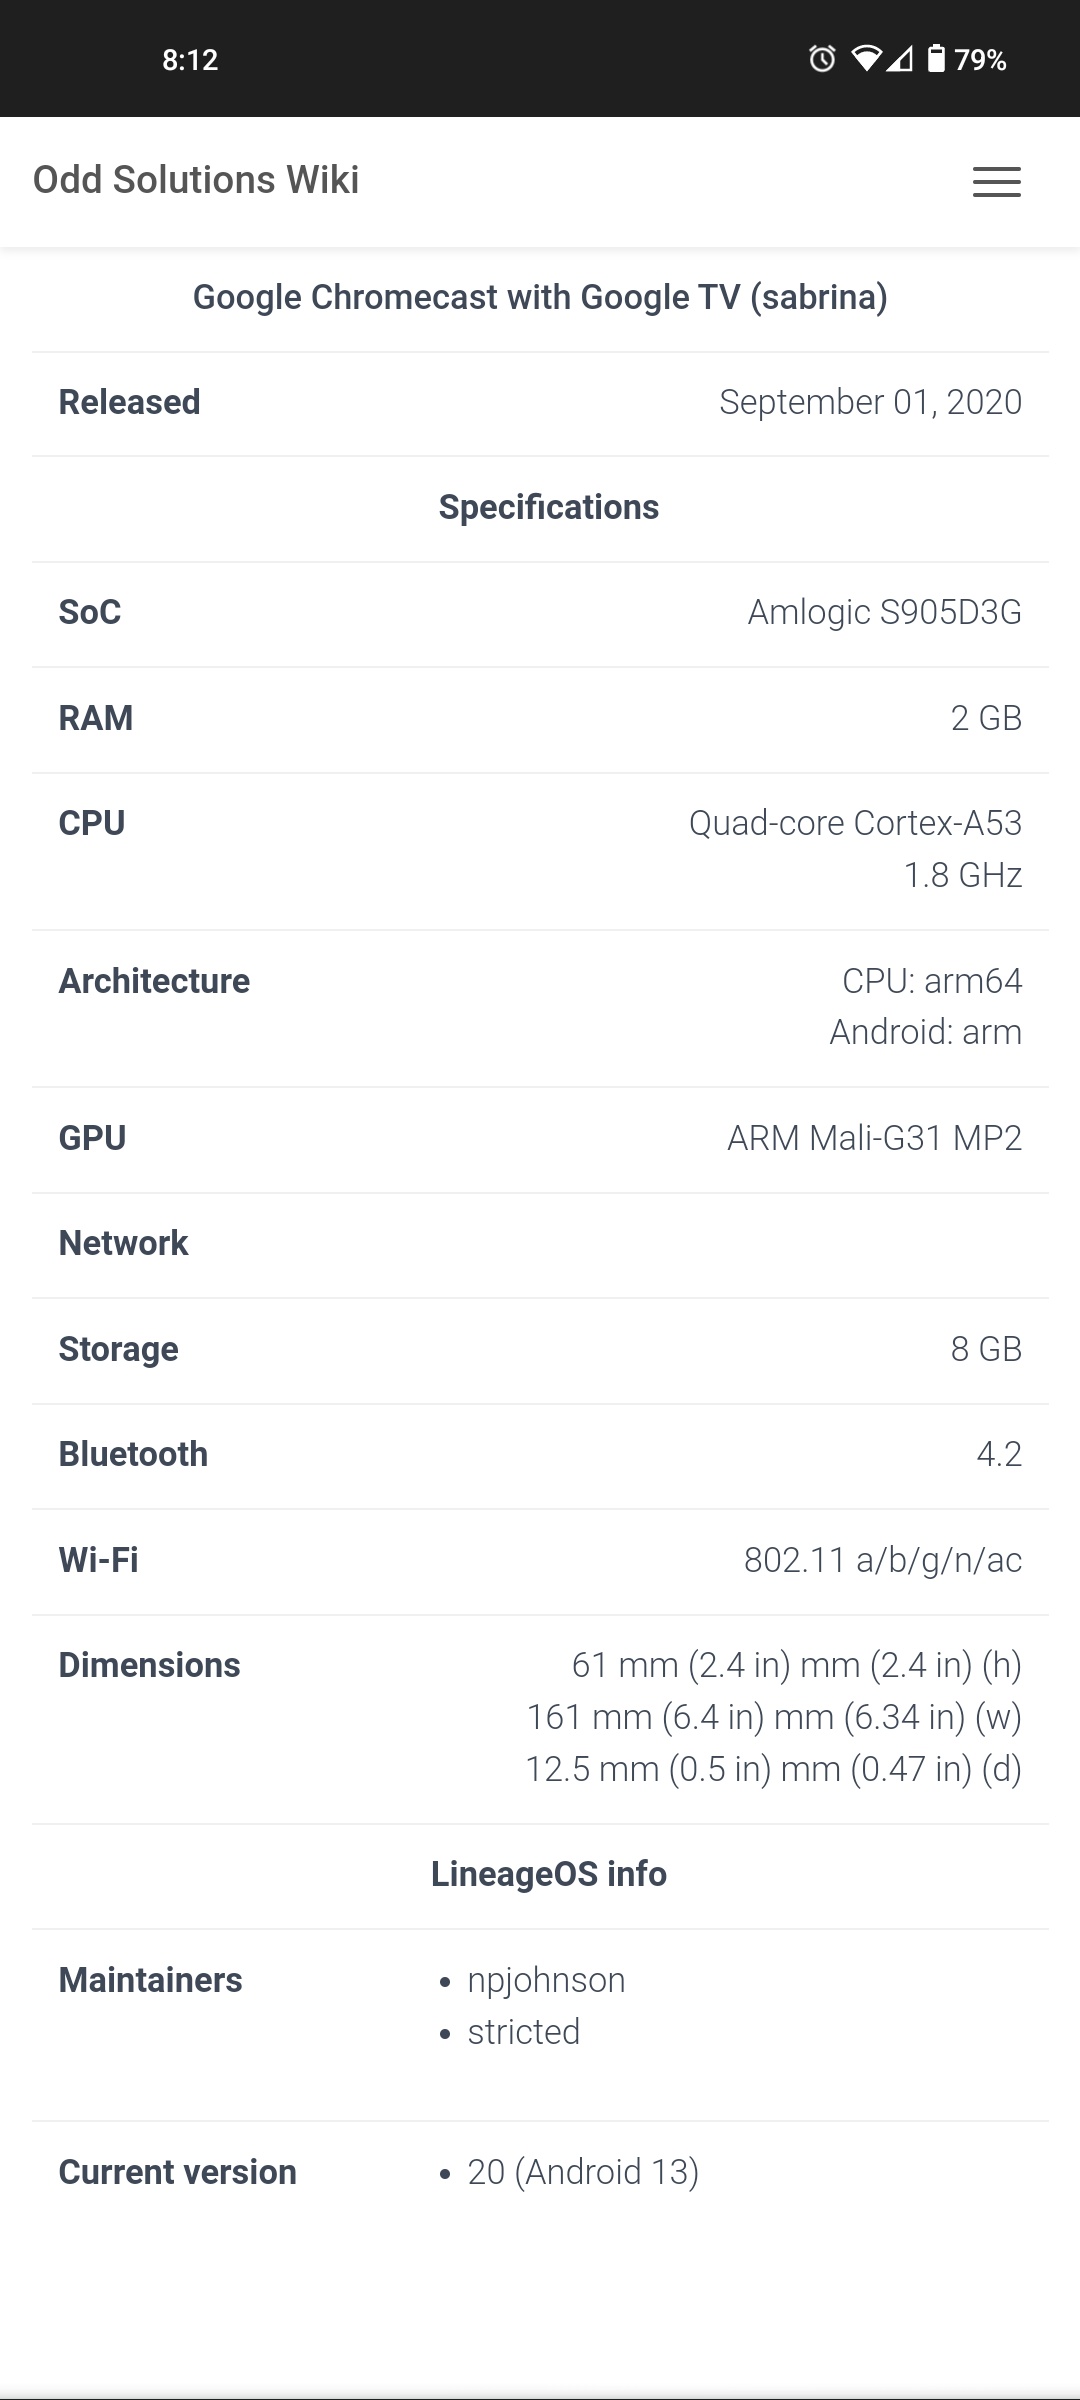Tap the 8:12 clock in status bar
Screen dimensions: 1080x2400
[190, 60]
